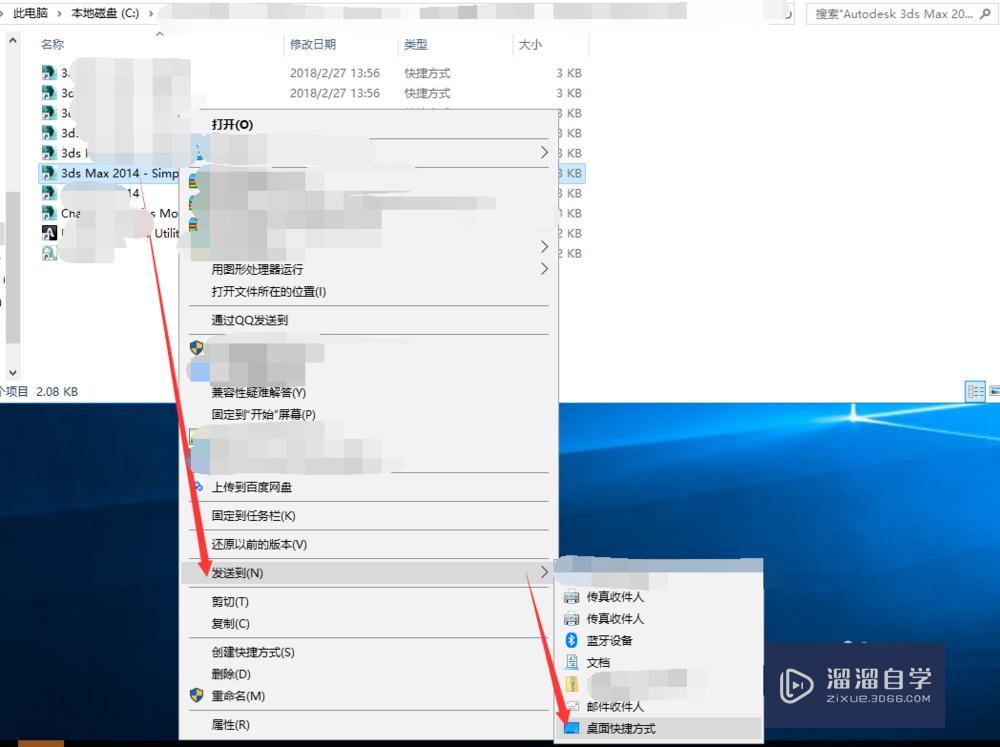Sort files by the 修改日期 column header
The width and height of the screenshot is (1000, 747).
point(312,44)
